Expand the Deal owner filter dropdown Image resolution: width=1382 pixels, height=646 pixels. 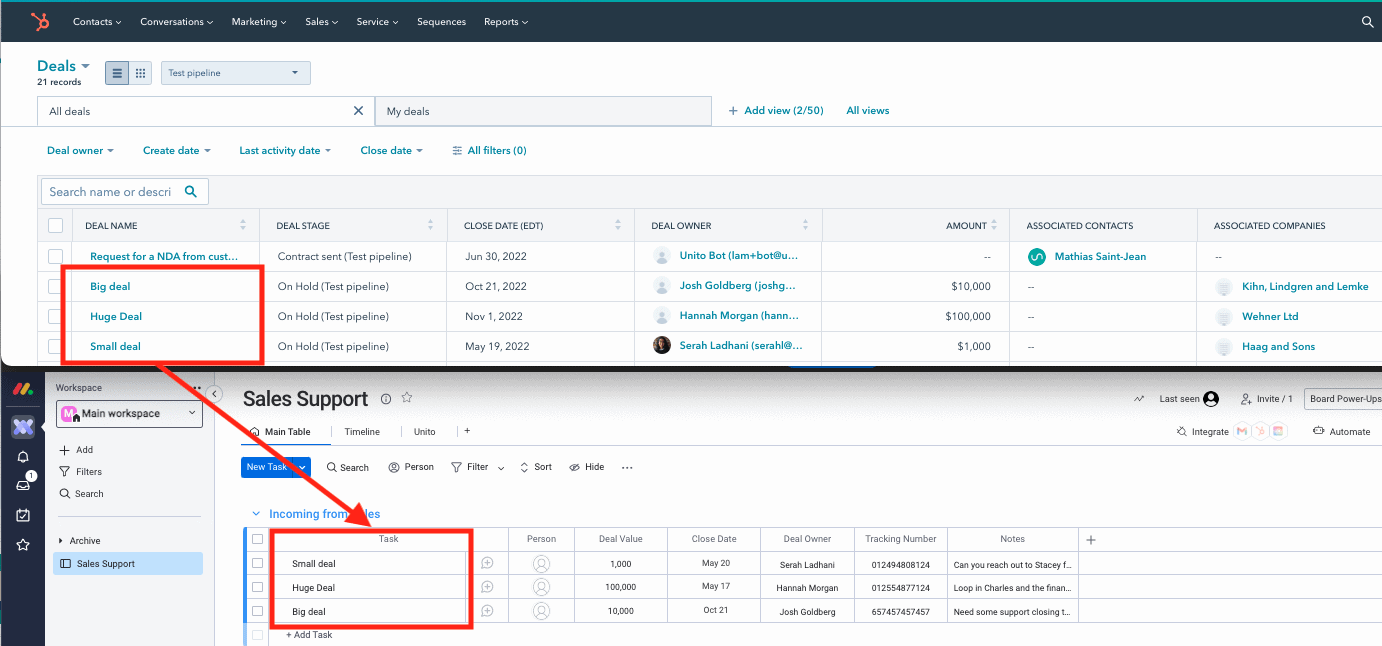(79, 150)
